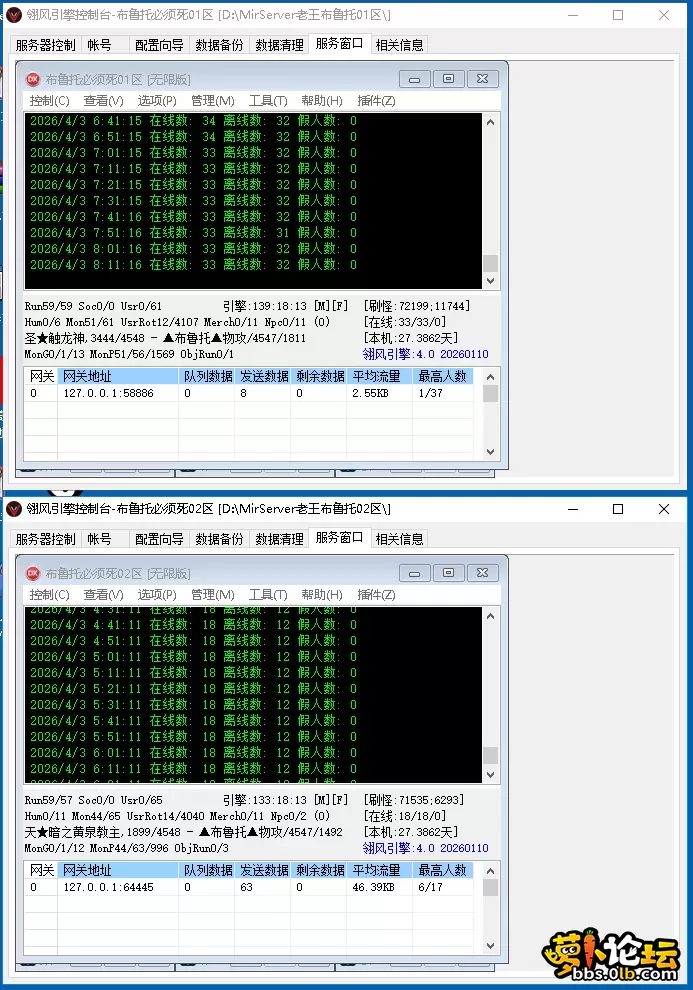Click the 翎风引擎控制台 02区 app icon
693x990 pixels.
tap(14, 509)
